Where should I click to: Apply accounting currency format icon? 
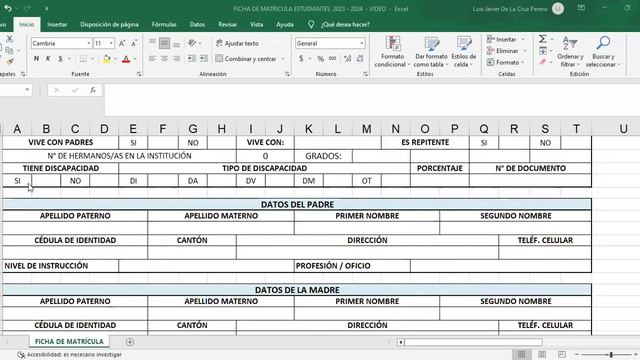[301, 59]
